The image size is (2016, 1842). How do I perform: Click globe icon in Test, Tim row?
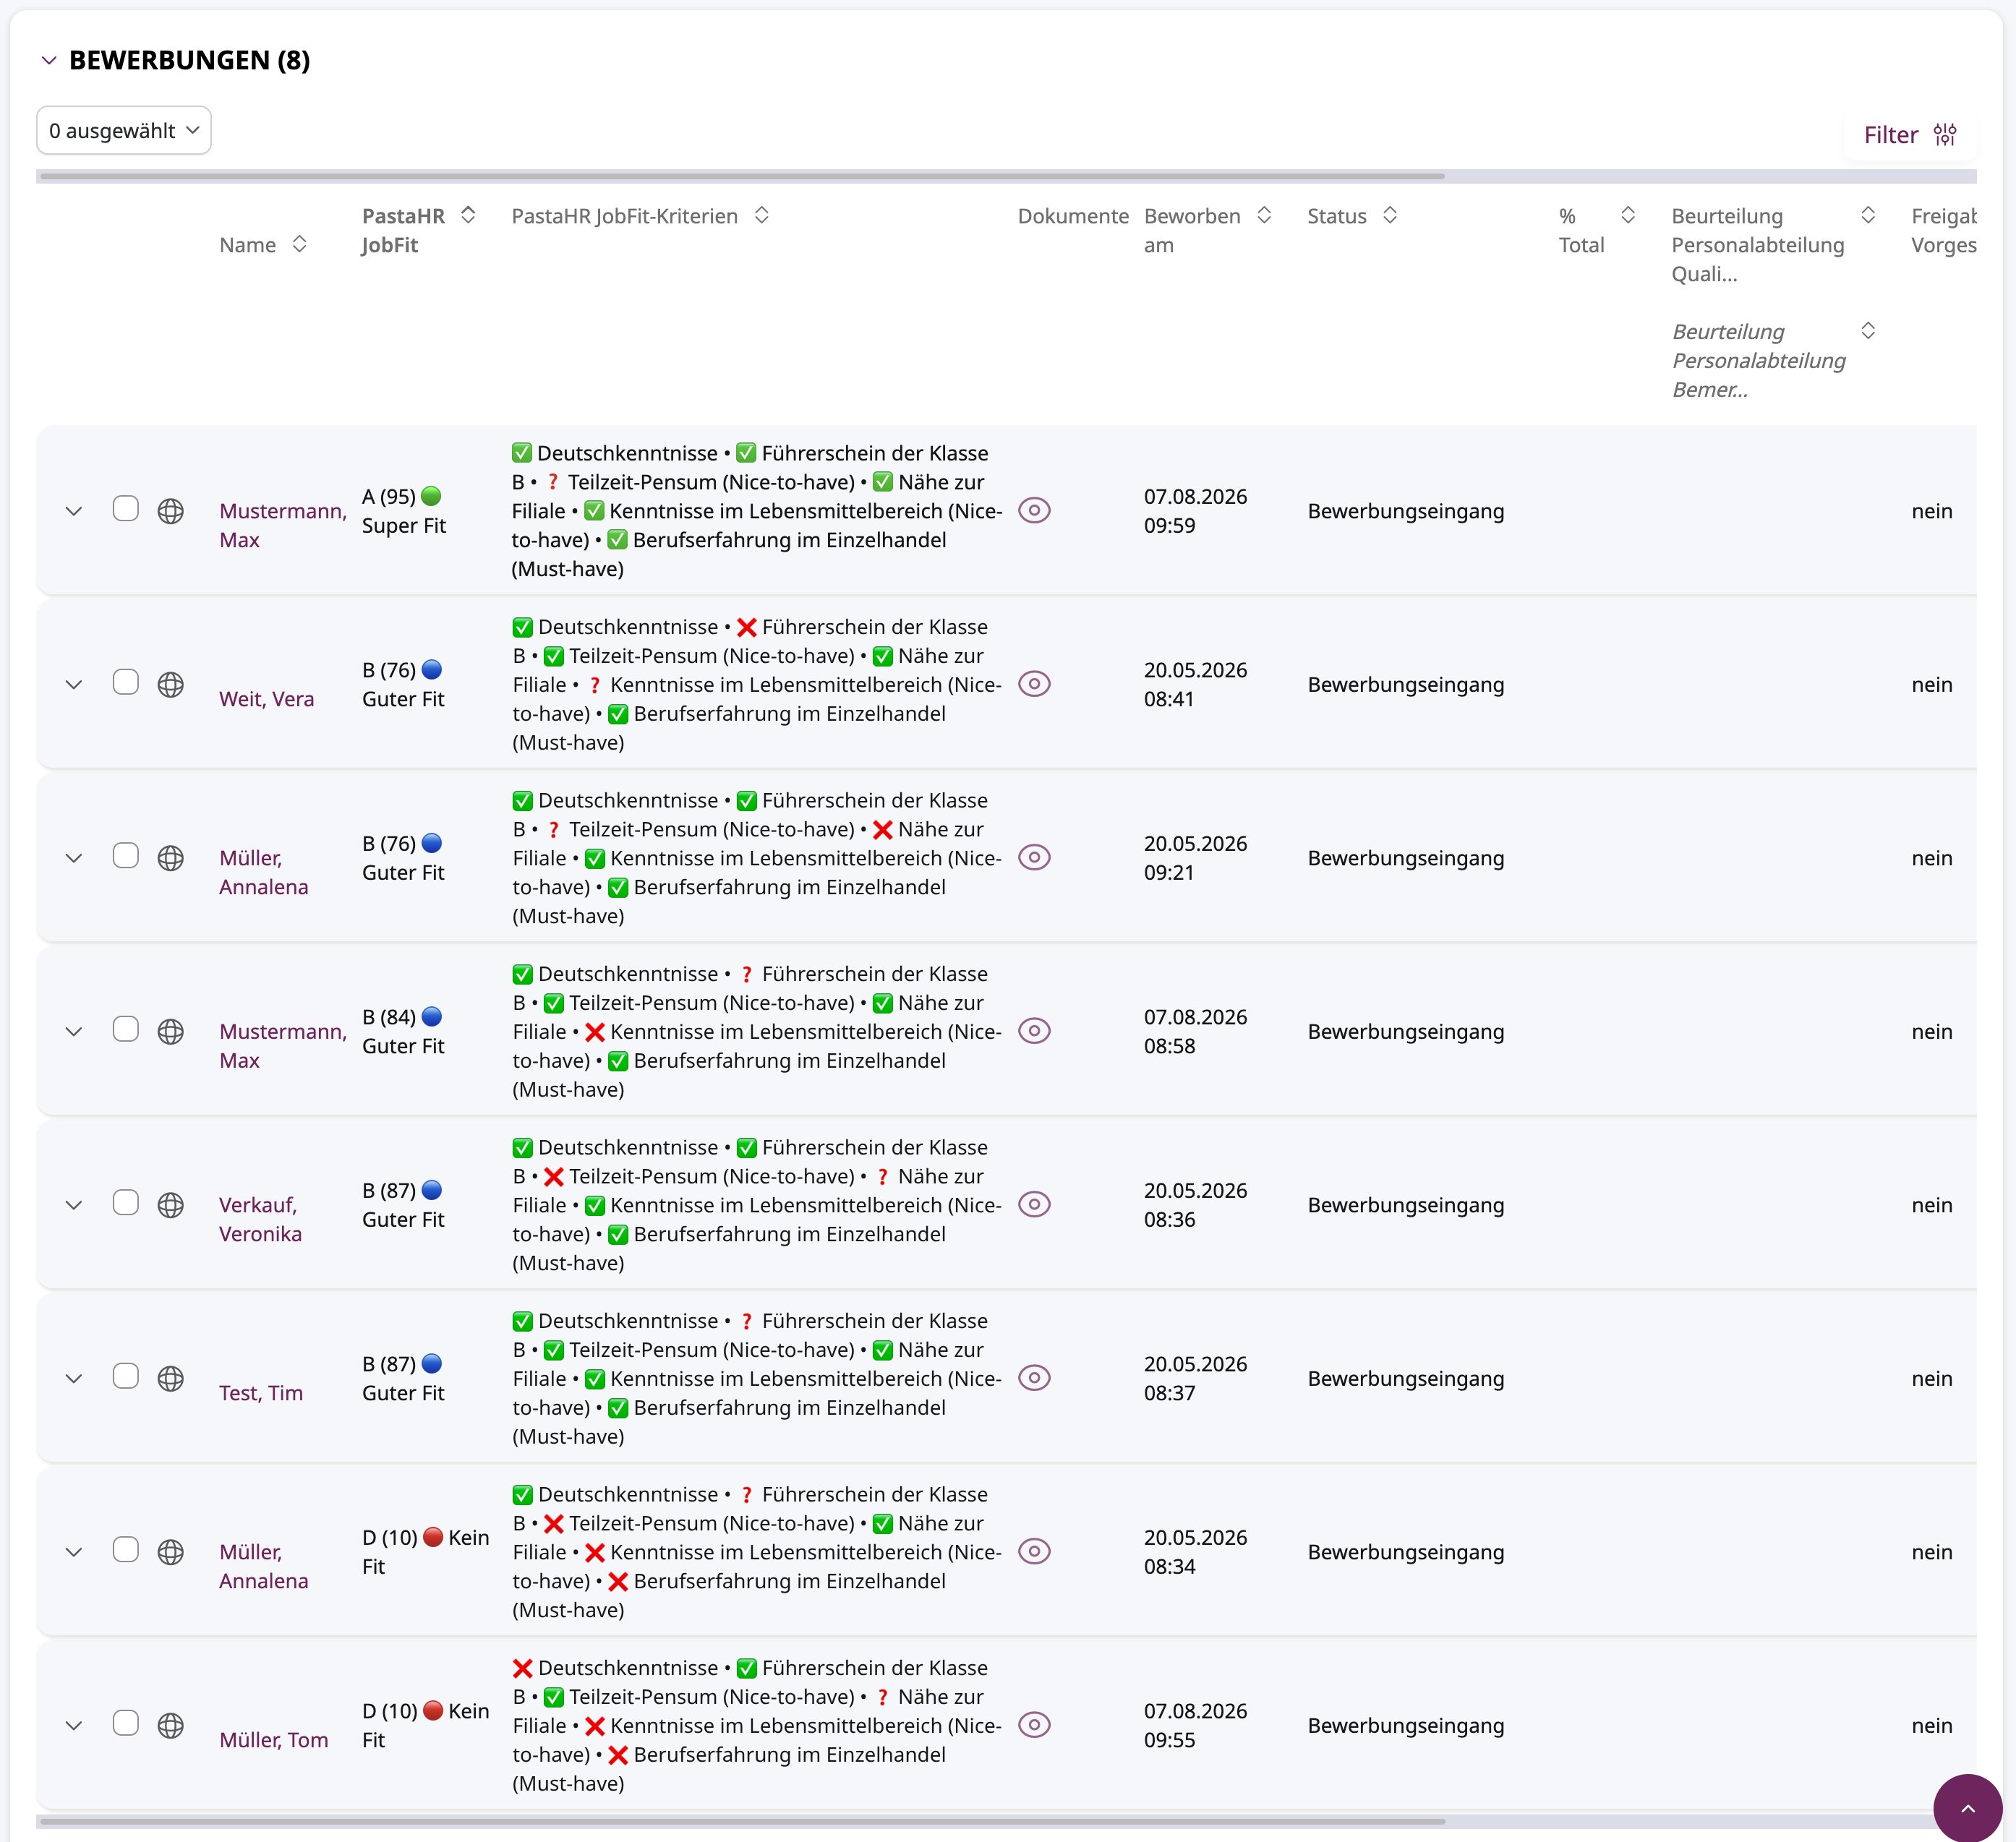pos(171,1378)
